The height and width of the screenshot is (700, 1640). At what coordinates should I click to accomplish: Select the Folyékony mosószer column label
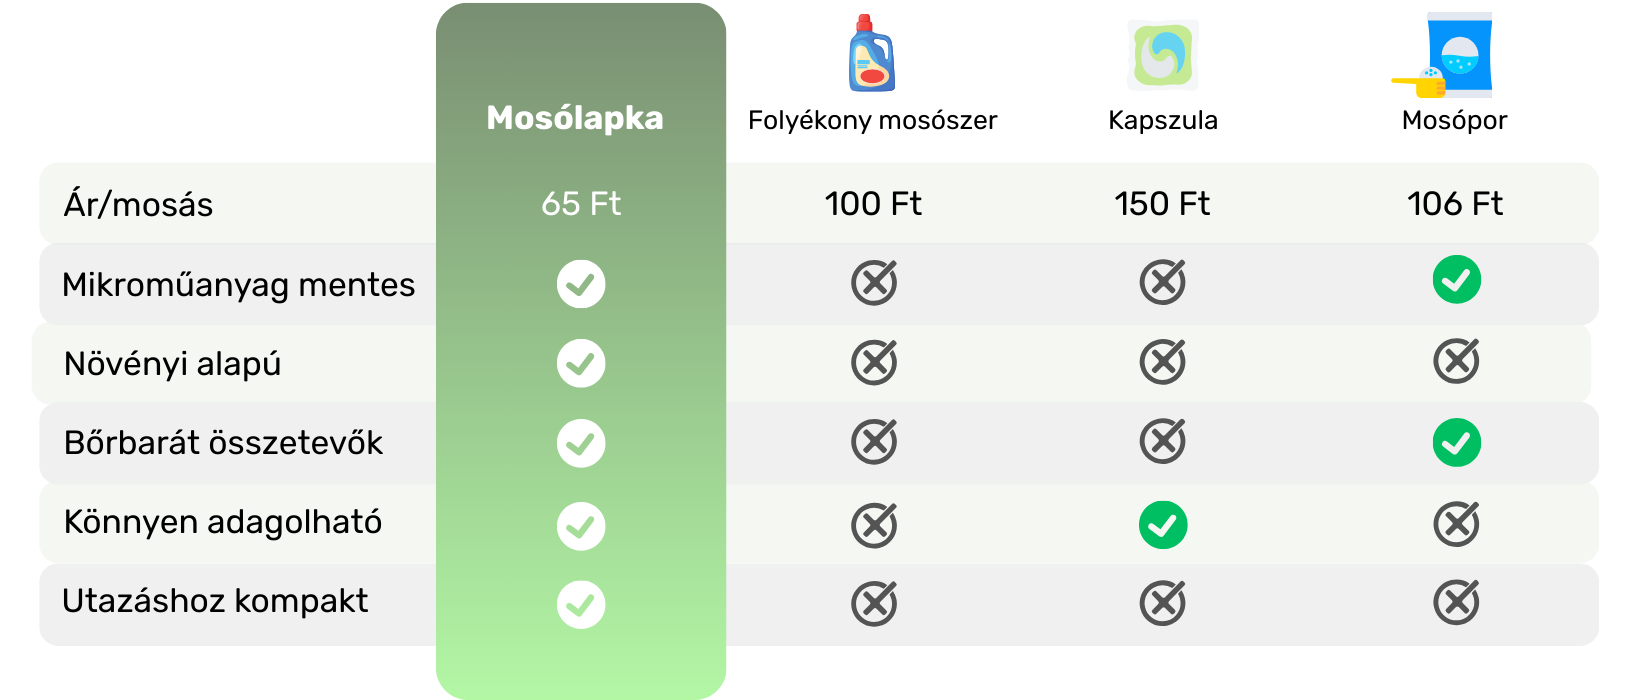coord(872,121)
